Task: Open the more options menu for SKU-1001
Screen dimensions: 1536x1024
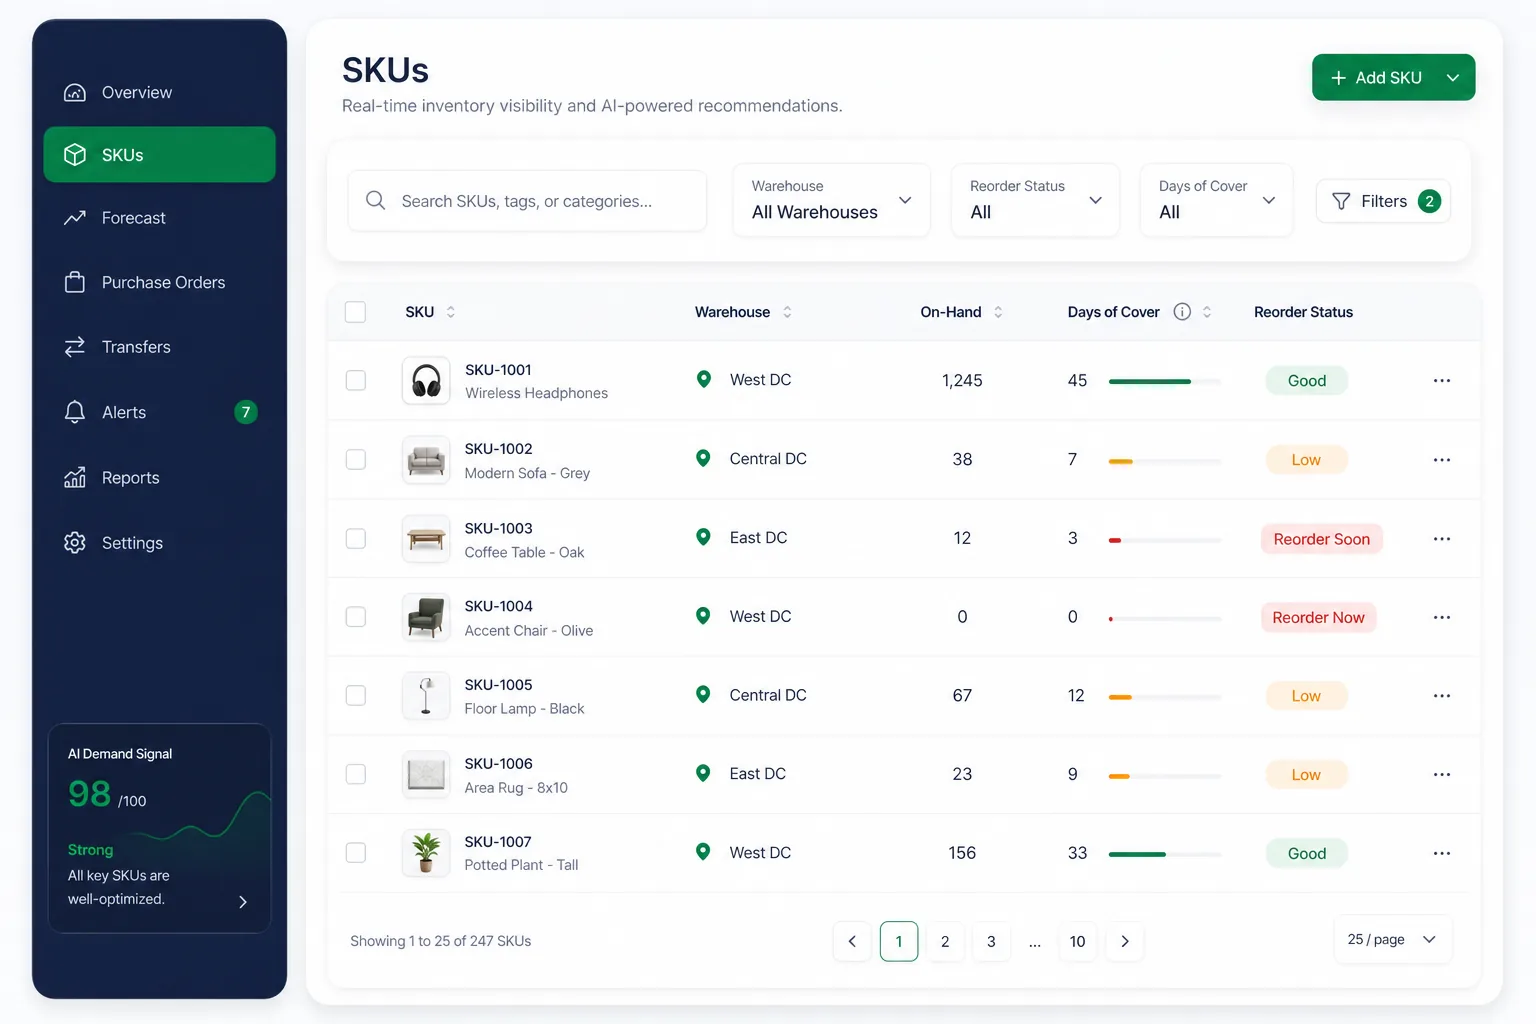Action: click(x=1441, y=381)
